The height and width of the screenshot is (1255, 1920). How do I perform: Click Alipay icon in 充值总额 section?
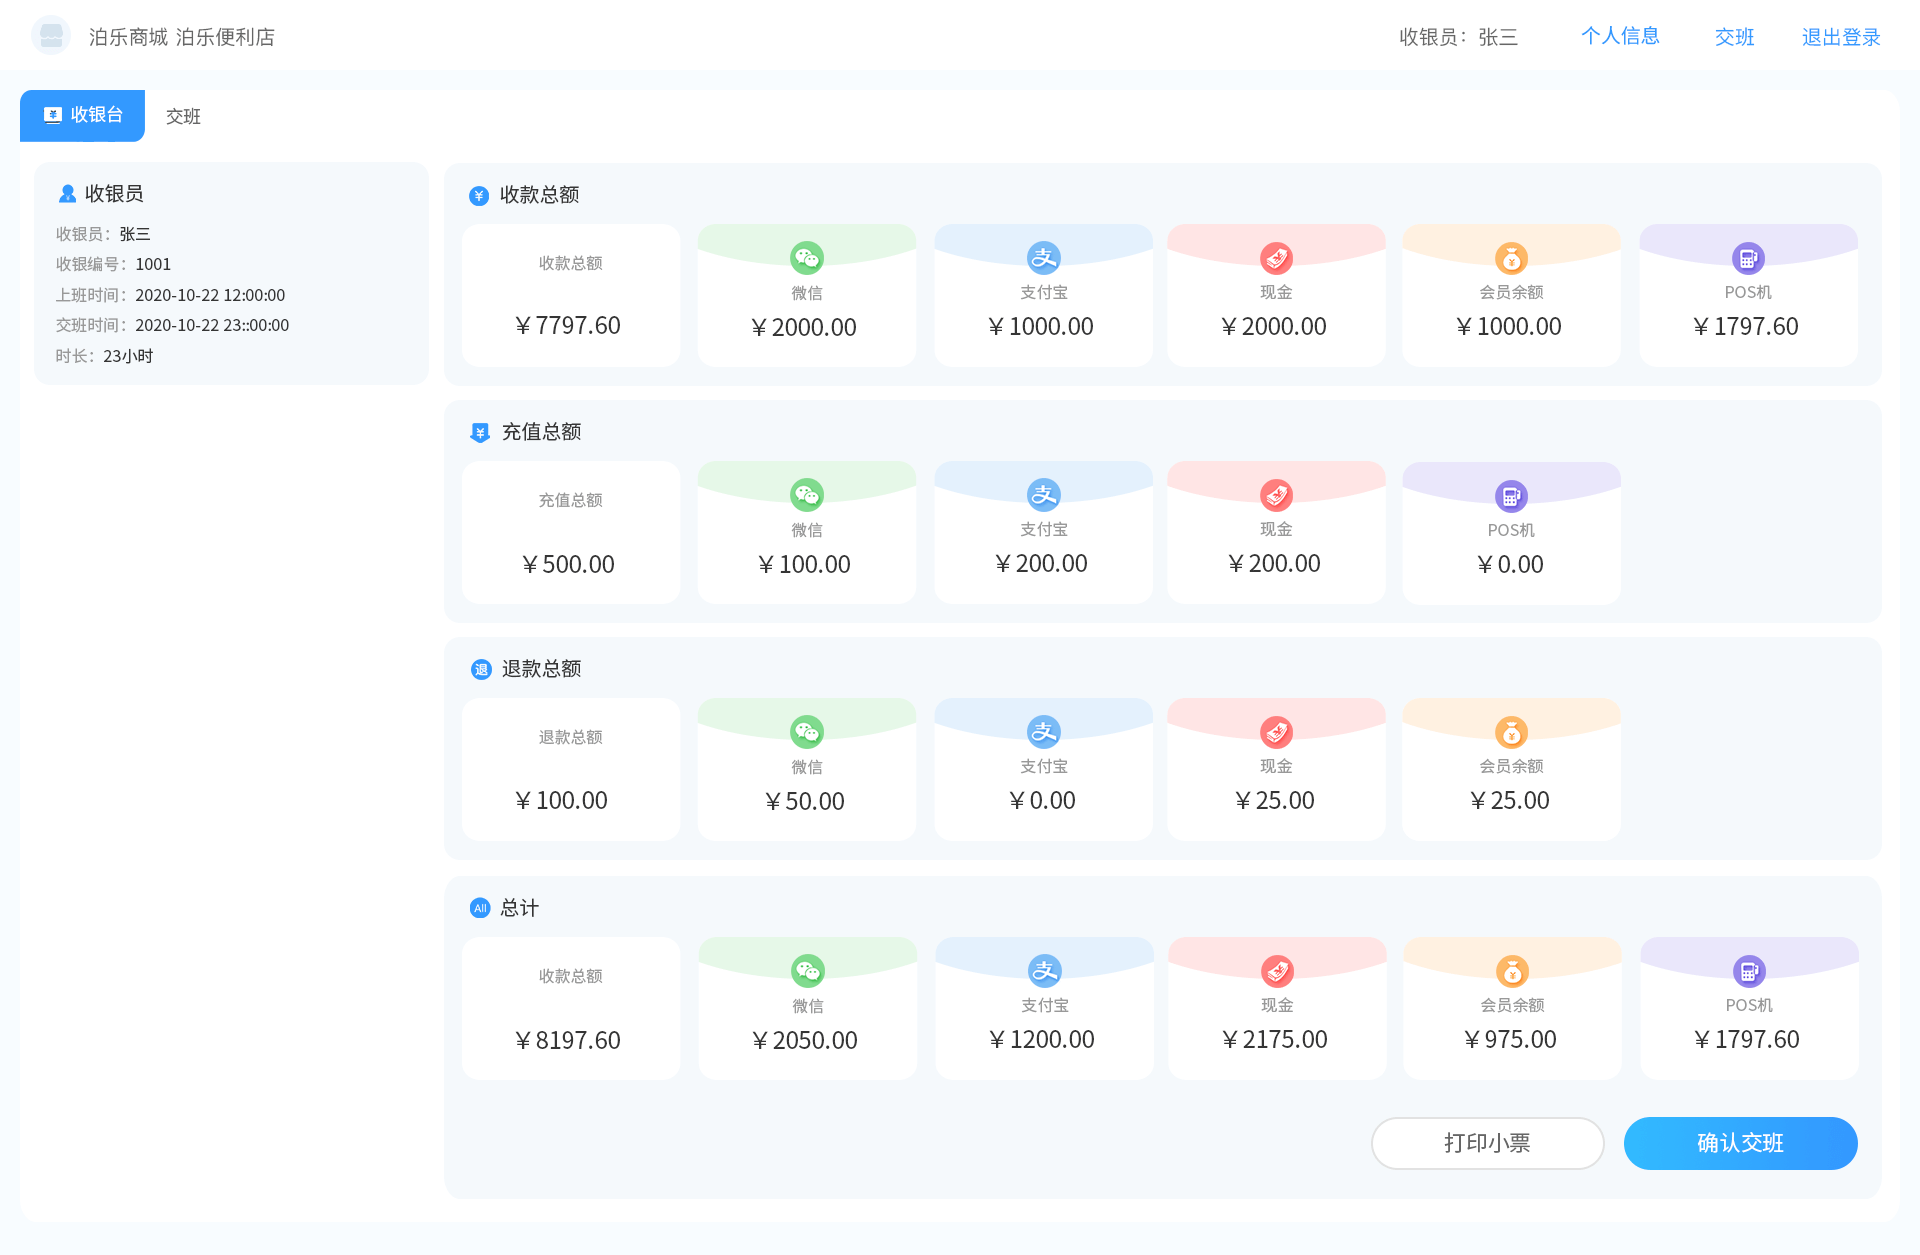[1043, 495]
